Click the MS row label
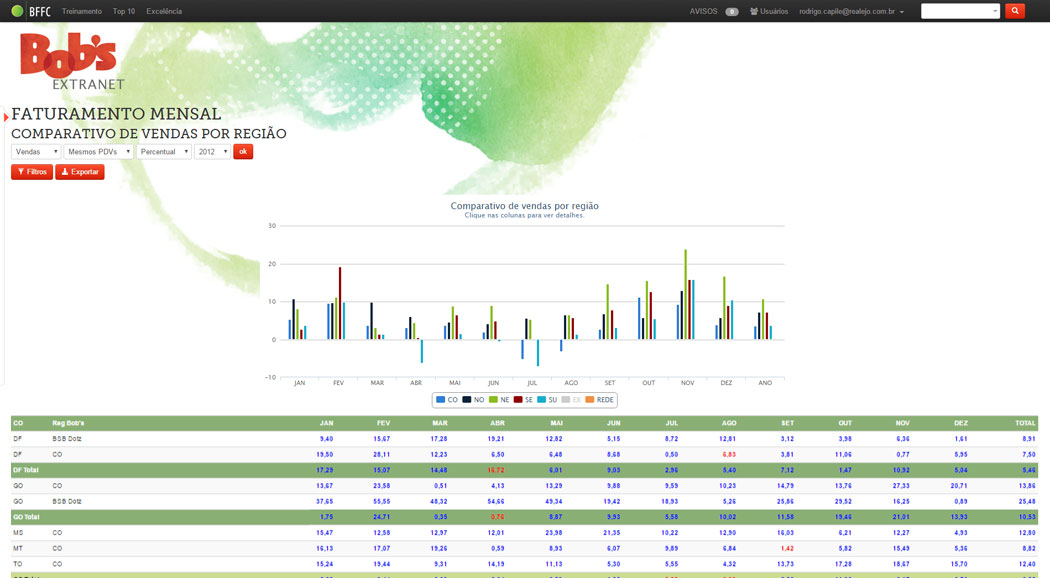 pyautogui.click(x=18, y=533)
